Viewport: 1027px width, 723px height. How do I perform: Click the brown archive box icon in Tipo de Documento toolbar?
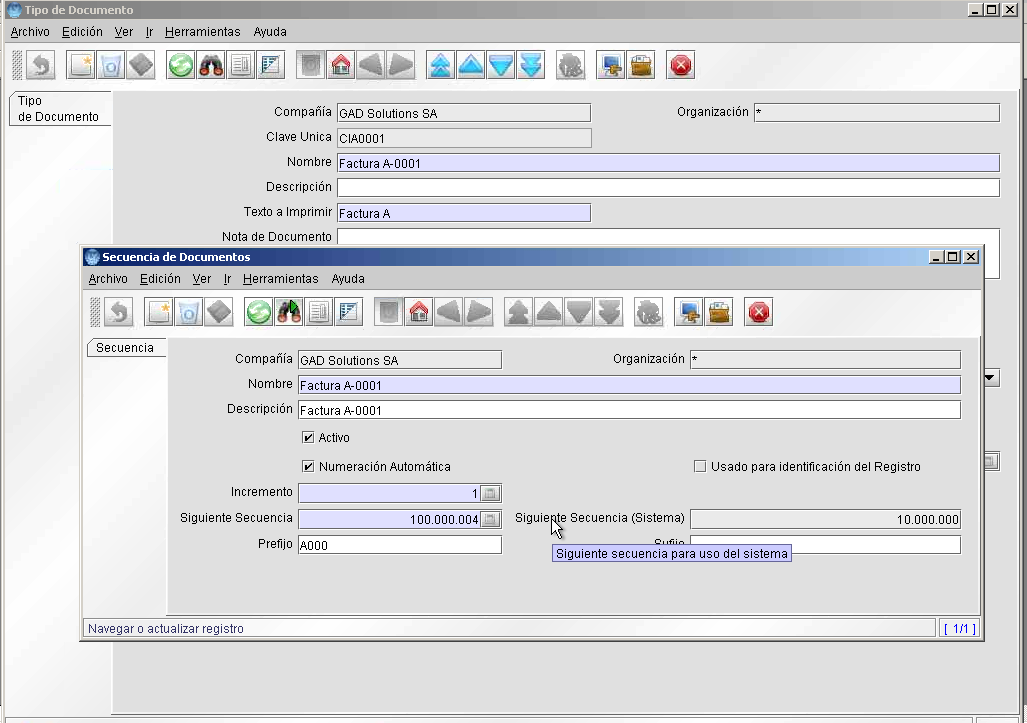pos(641,65)
